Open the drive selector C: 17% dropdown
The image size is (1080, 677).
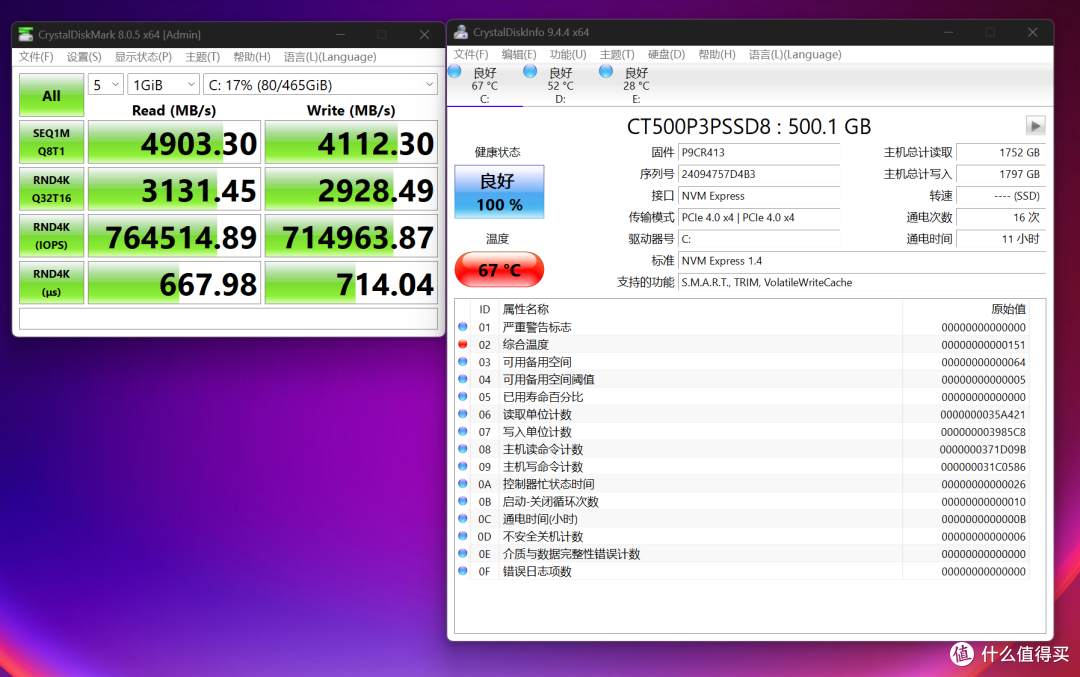[320, 85]
